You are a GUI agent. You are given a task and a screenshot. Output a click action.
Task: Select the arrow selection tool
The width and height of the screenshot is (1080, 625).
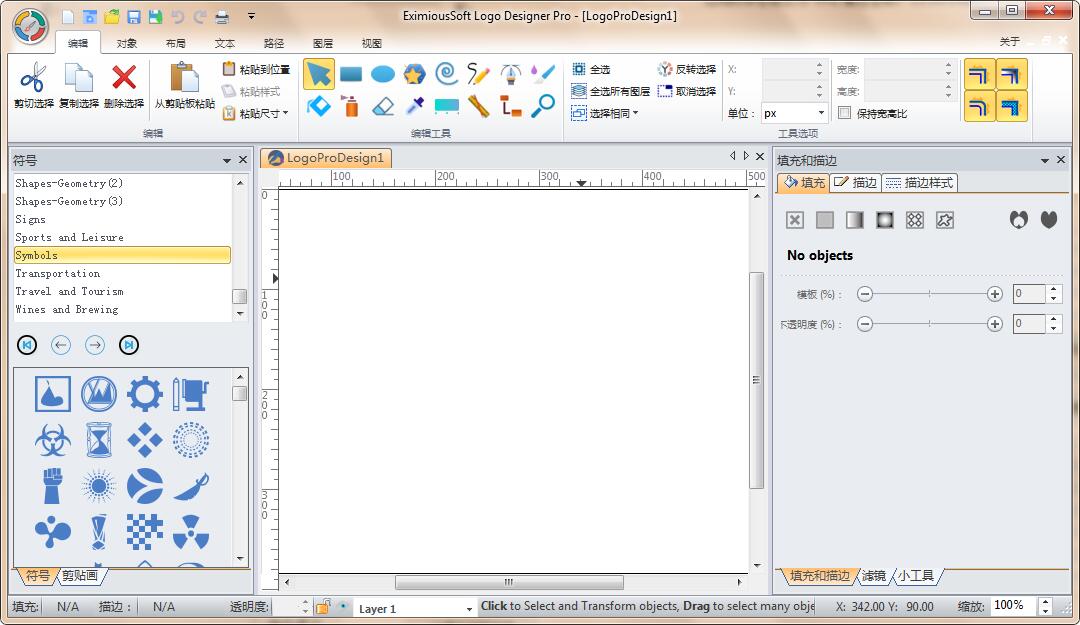[318, 74]
